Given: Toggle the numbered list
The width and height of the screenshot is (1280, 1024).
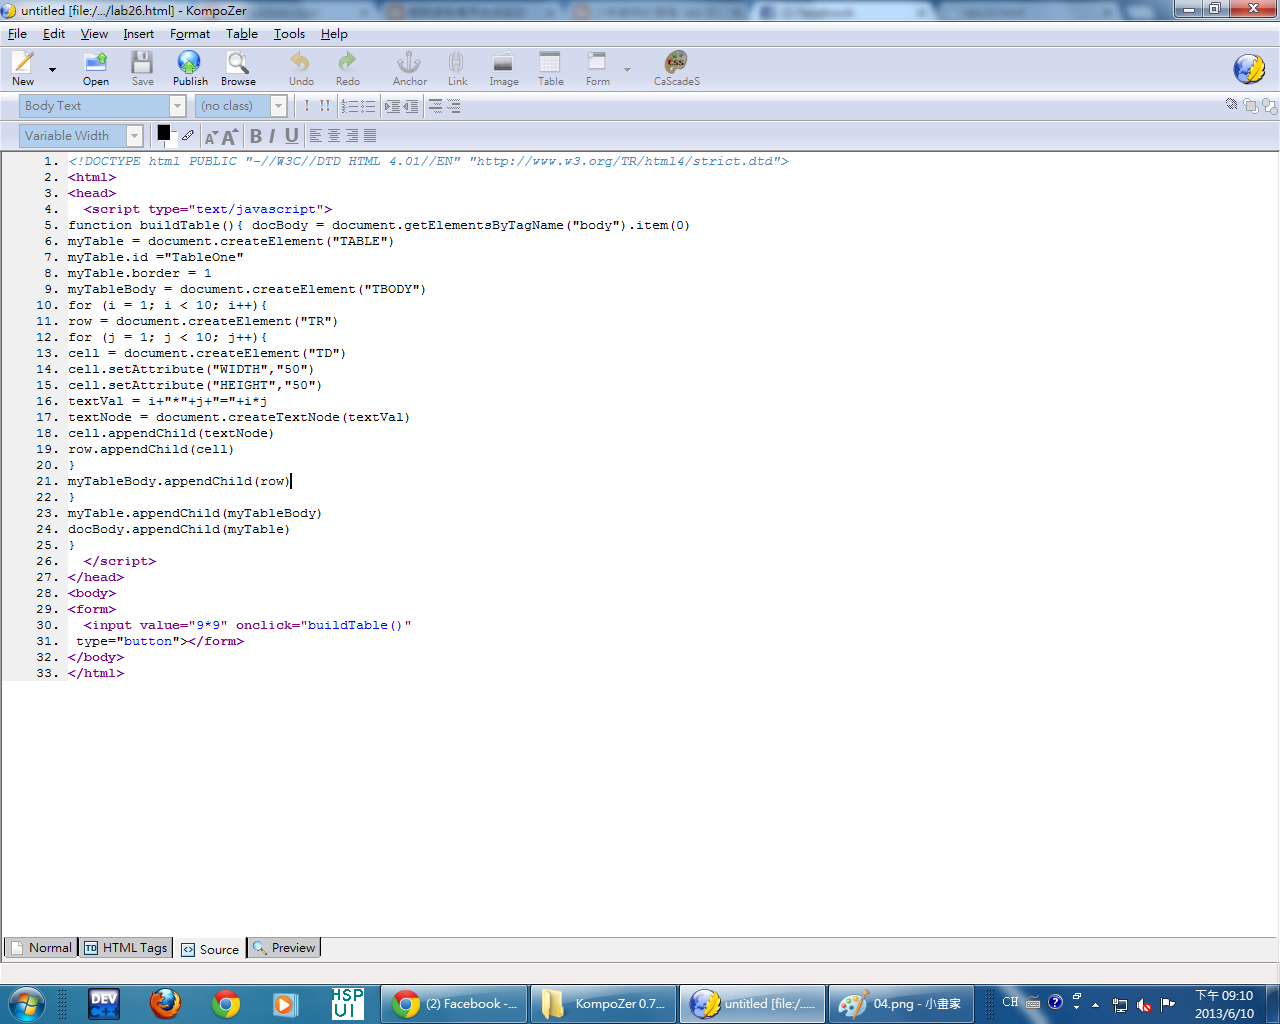Looking at the screenshot, I should click(x=349, y=106).
